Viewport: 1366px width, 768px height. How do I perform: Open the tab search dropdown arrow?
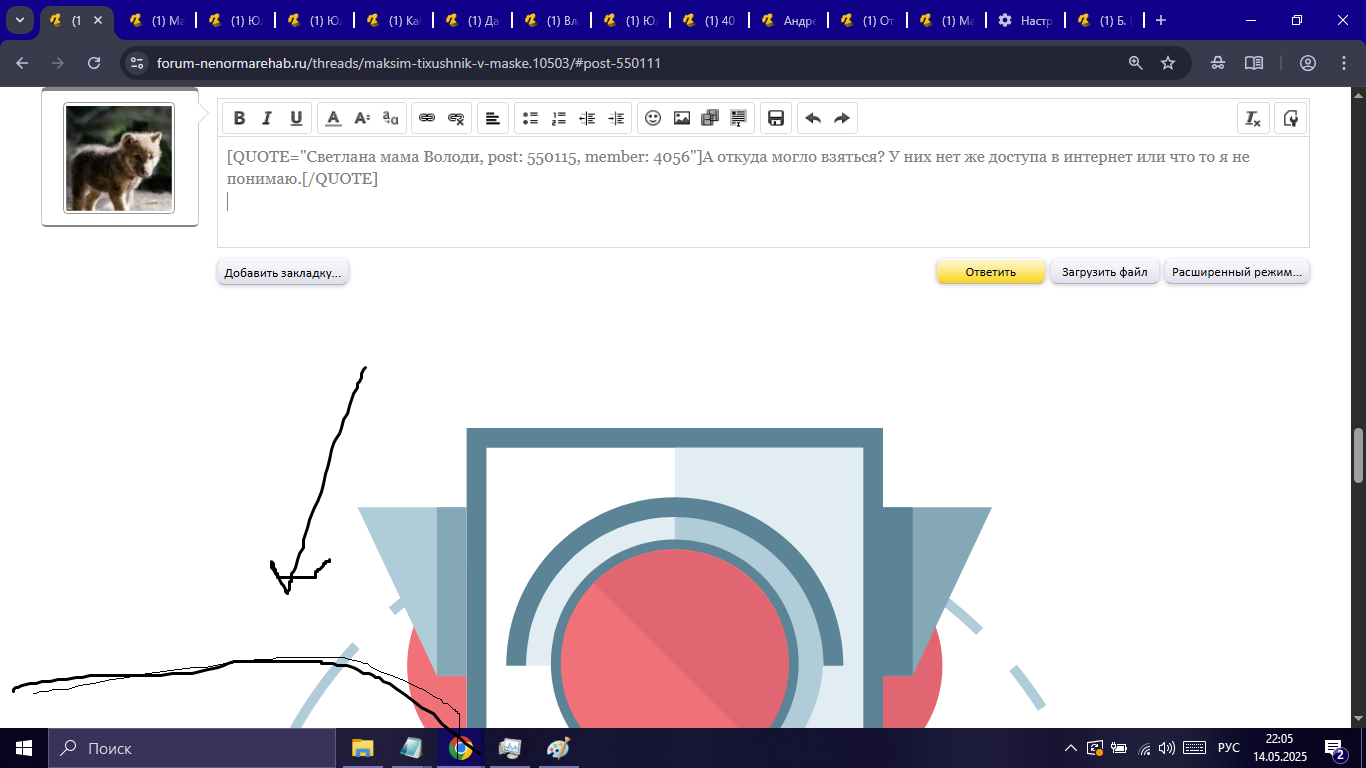pos(19,20)
